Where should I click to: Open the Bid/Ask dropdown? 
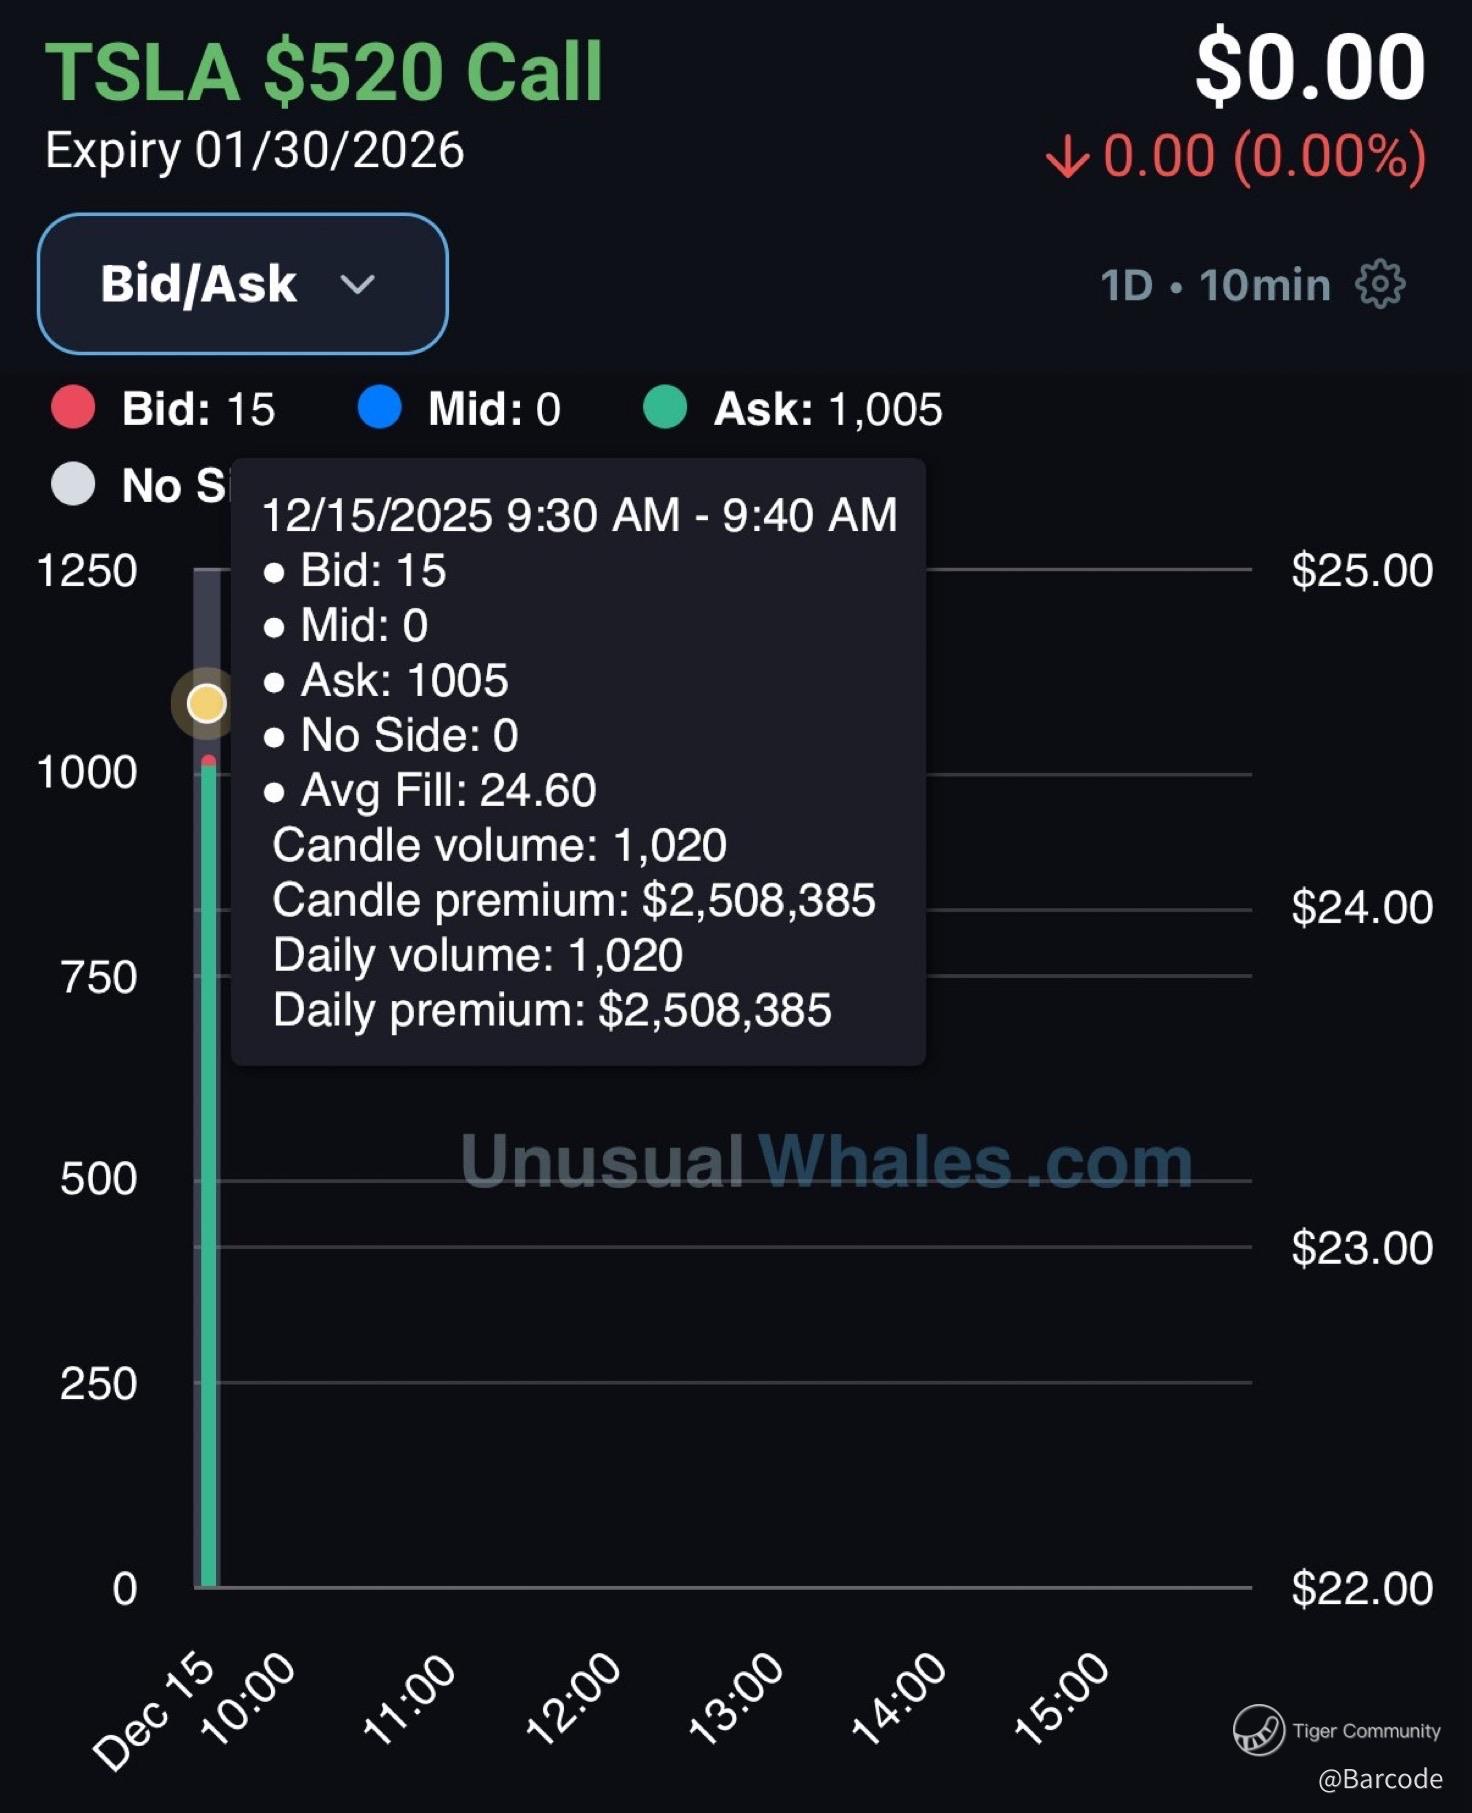pos(242,284)
